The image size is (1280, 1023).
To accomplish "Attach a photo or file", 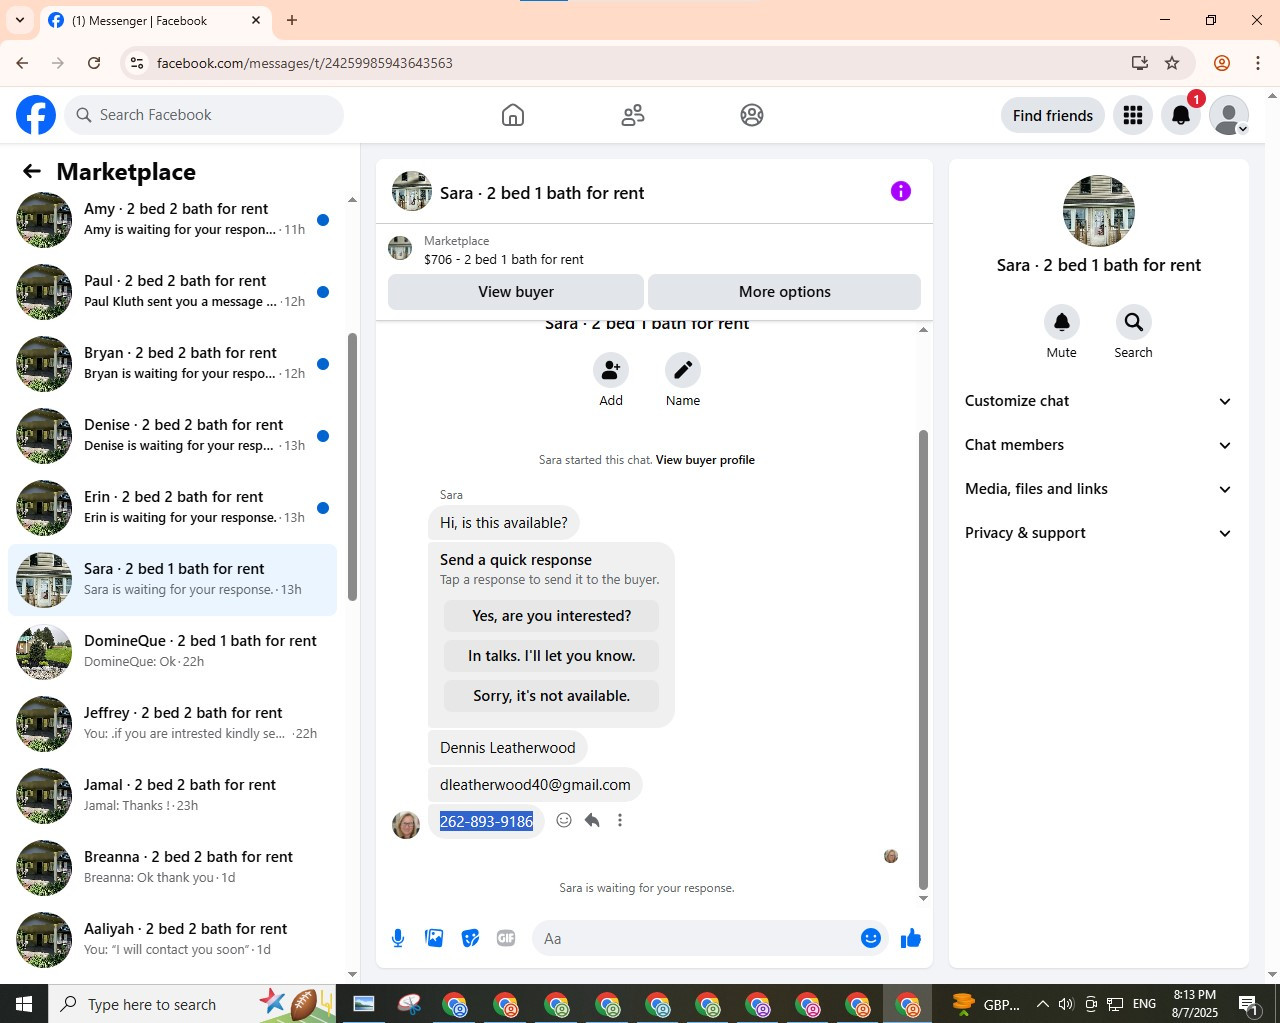I will [x=434, y=938].
